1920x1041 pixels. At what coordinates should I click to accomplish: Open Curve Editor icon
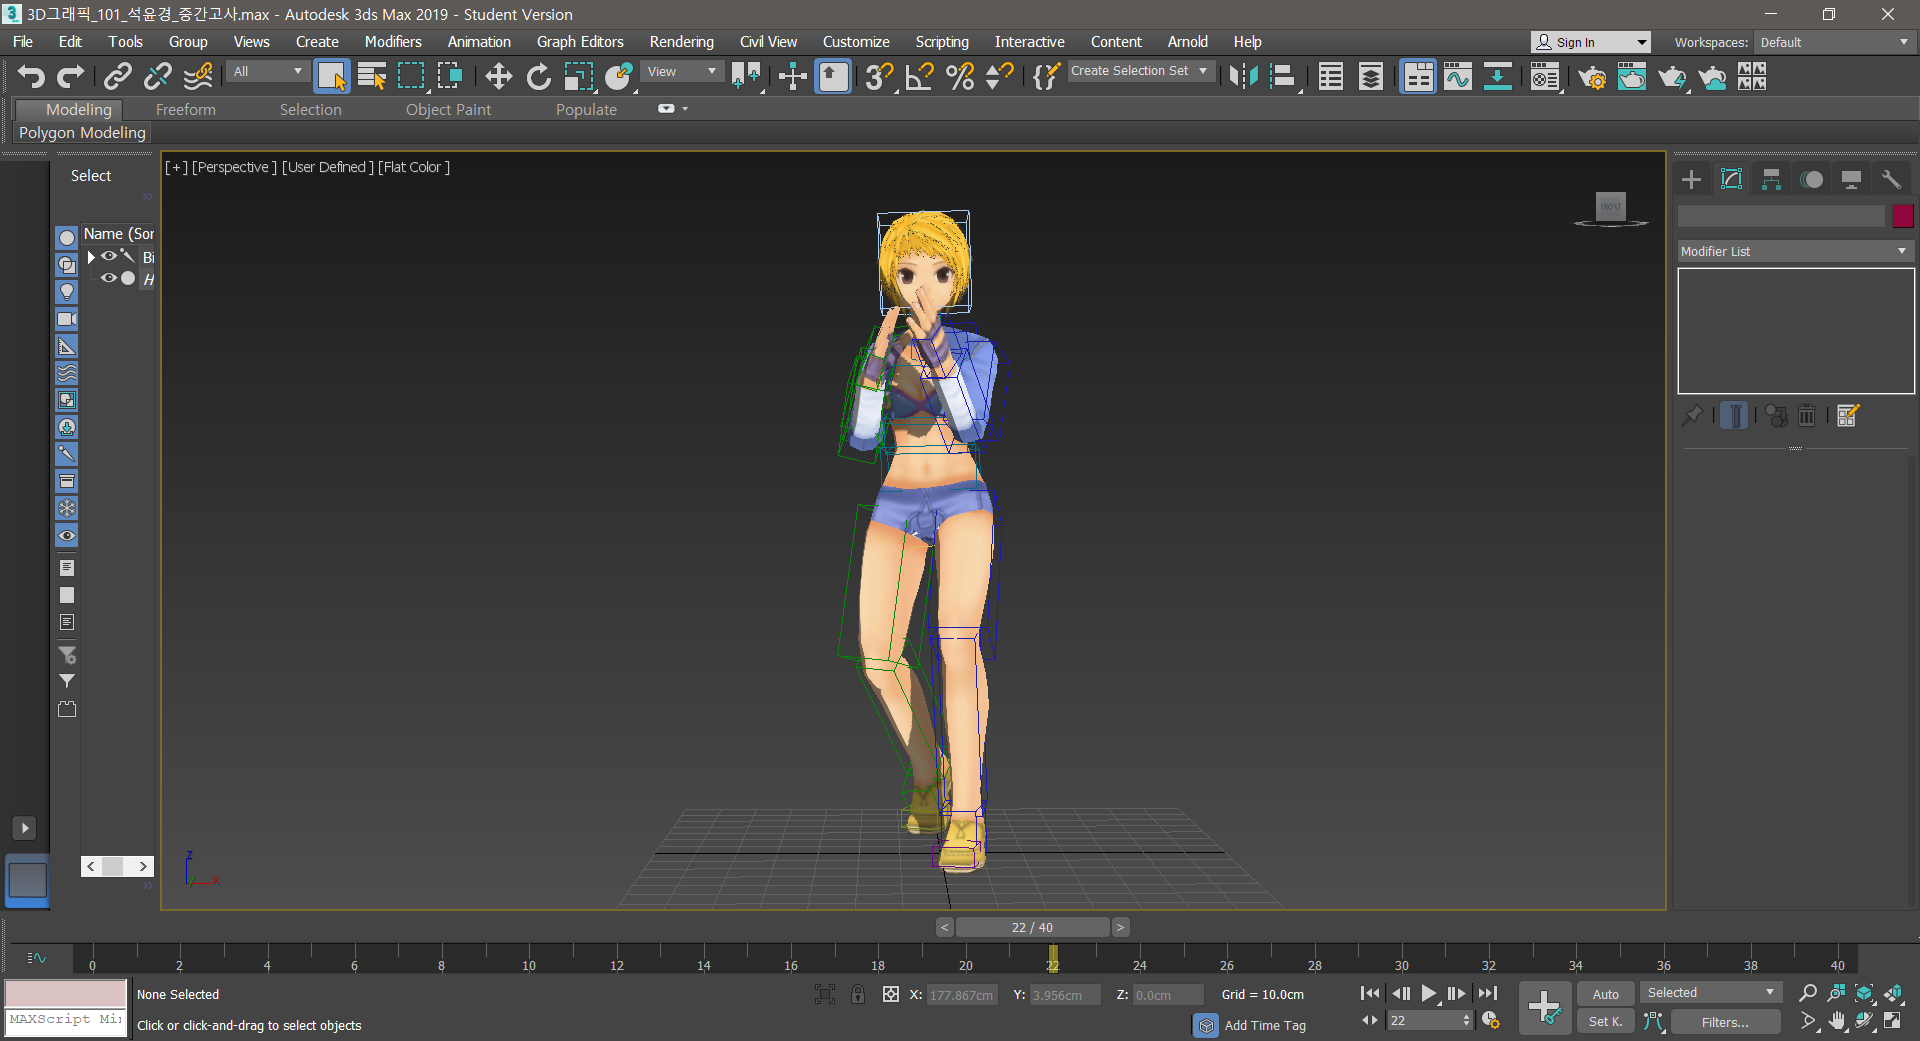click(x=1458, y=77)
